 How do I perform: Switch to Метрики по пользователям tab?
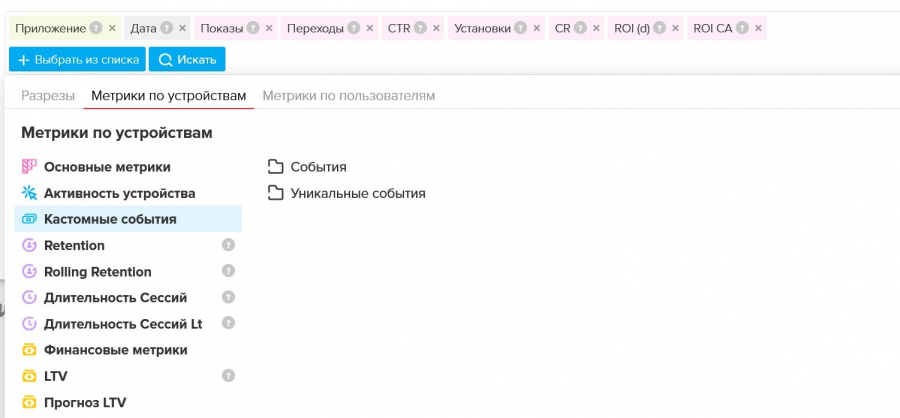click(348, 96)
